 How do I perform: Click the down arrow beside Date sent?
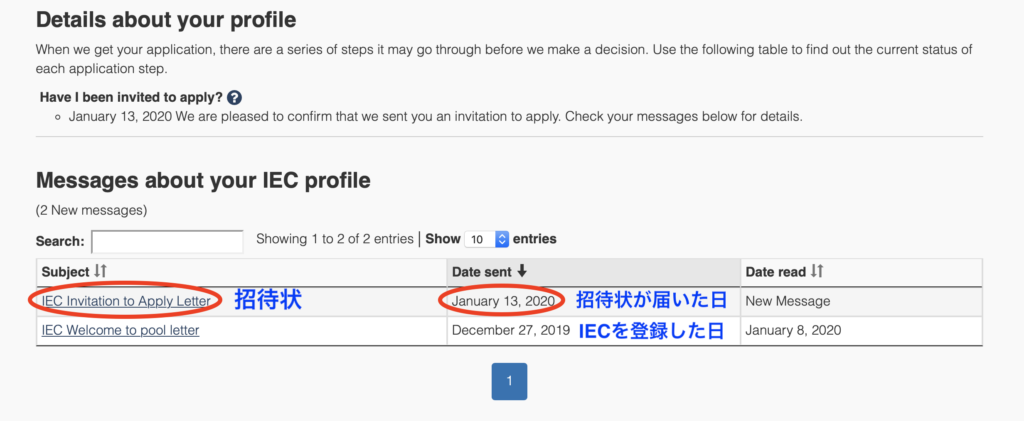click(521, 272)
